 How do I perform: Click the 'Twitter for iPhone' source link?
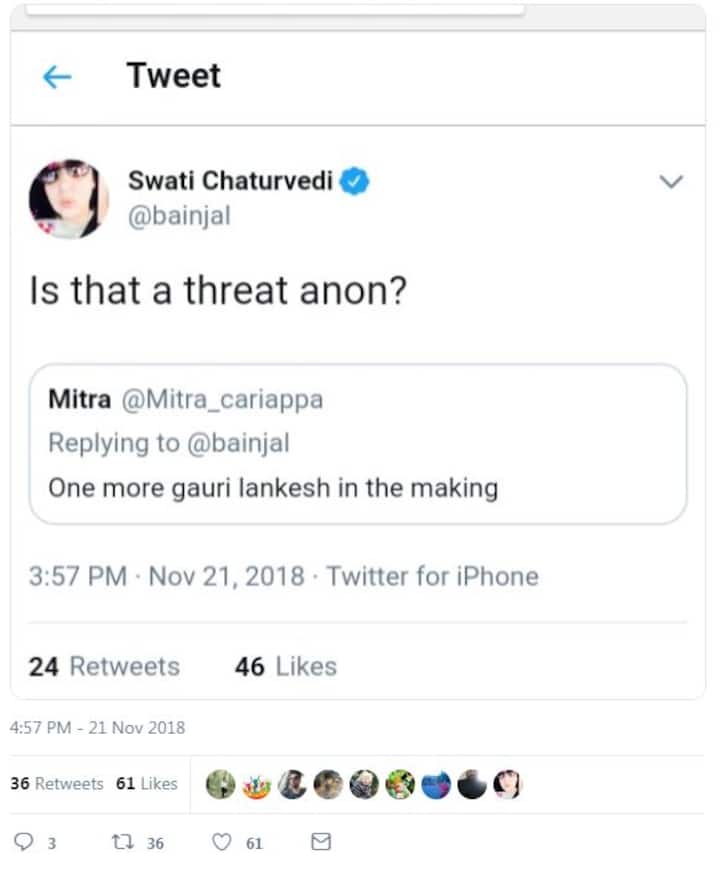click(432, 576)
